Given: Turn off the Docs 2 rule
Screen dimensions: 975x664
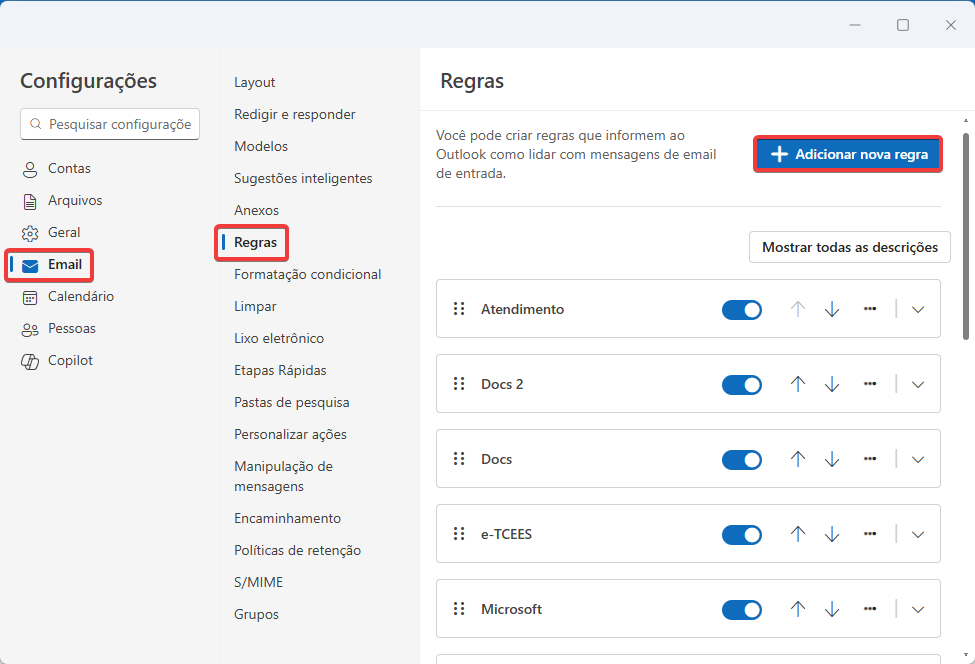Looking at the screenshot, I should [742, 385].
